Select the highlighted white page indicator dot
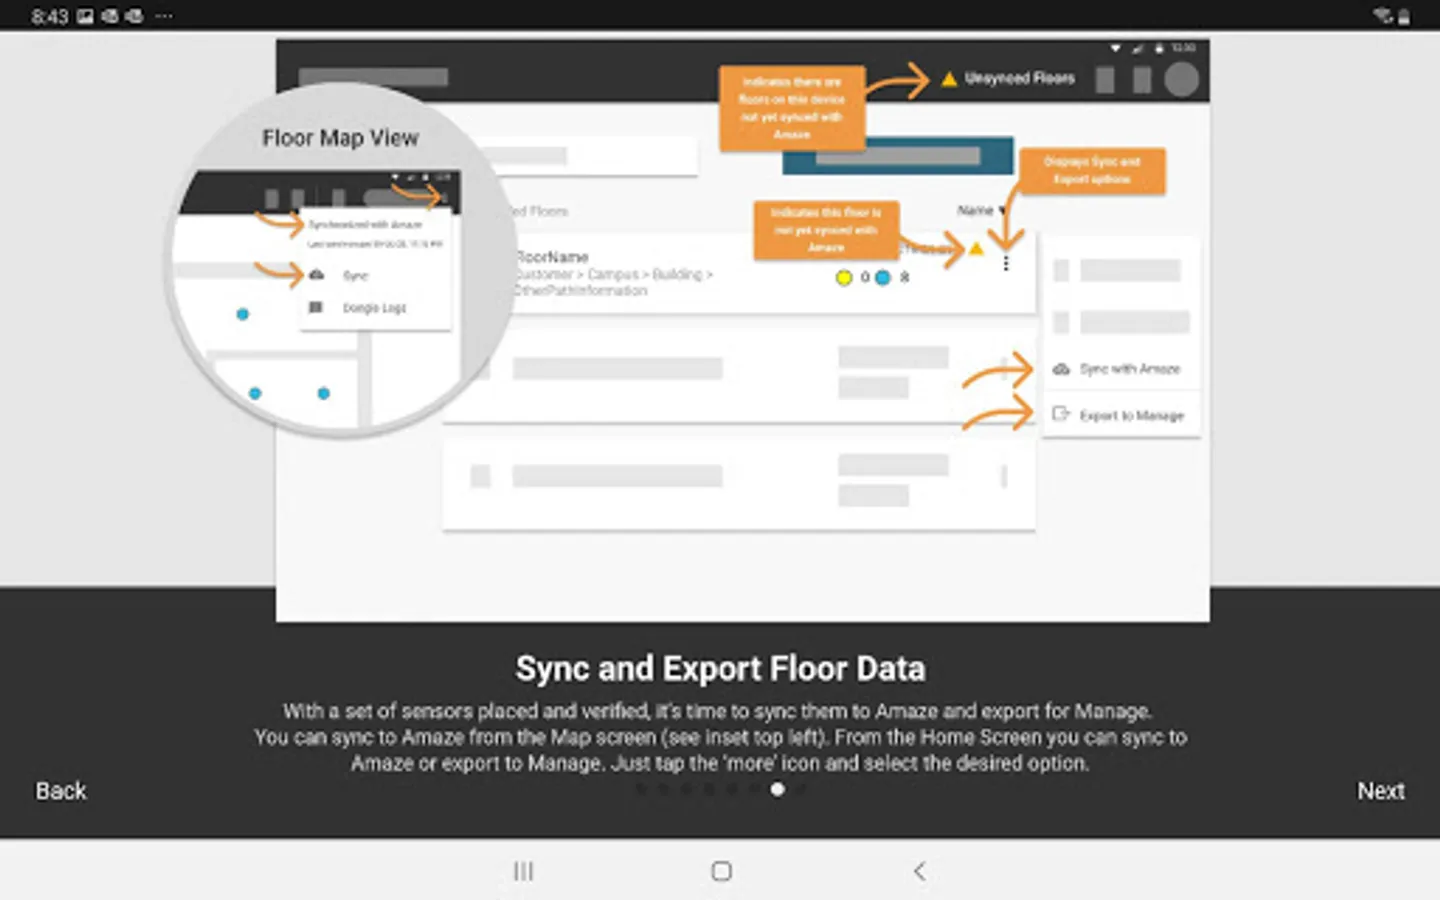 pyautogui.click(x=777, y=789)
